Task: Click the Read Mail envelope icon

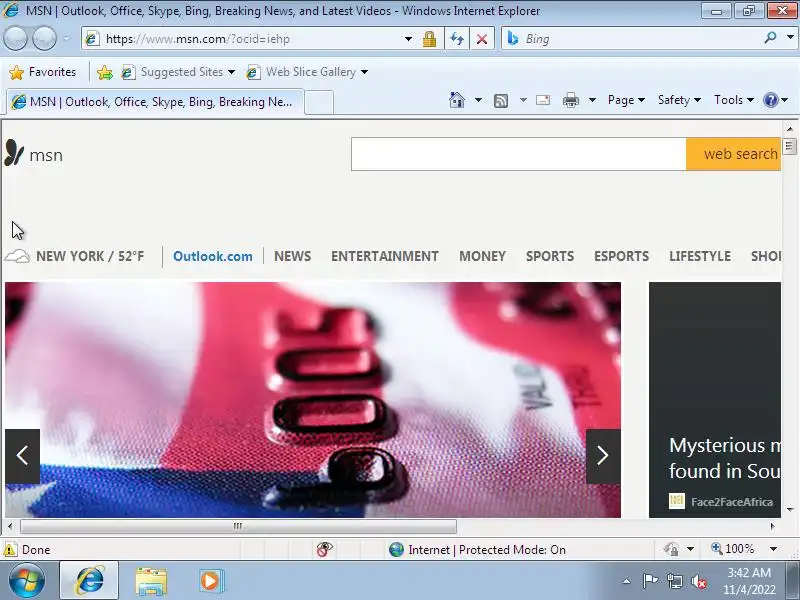Action: click(543, 100)
